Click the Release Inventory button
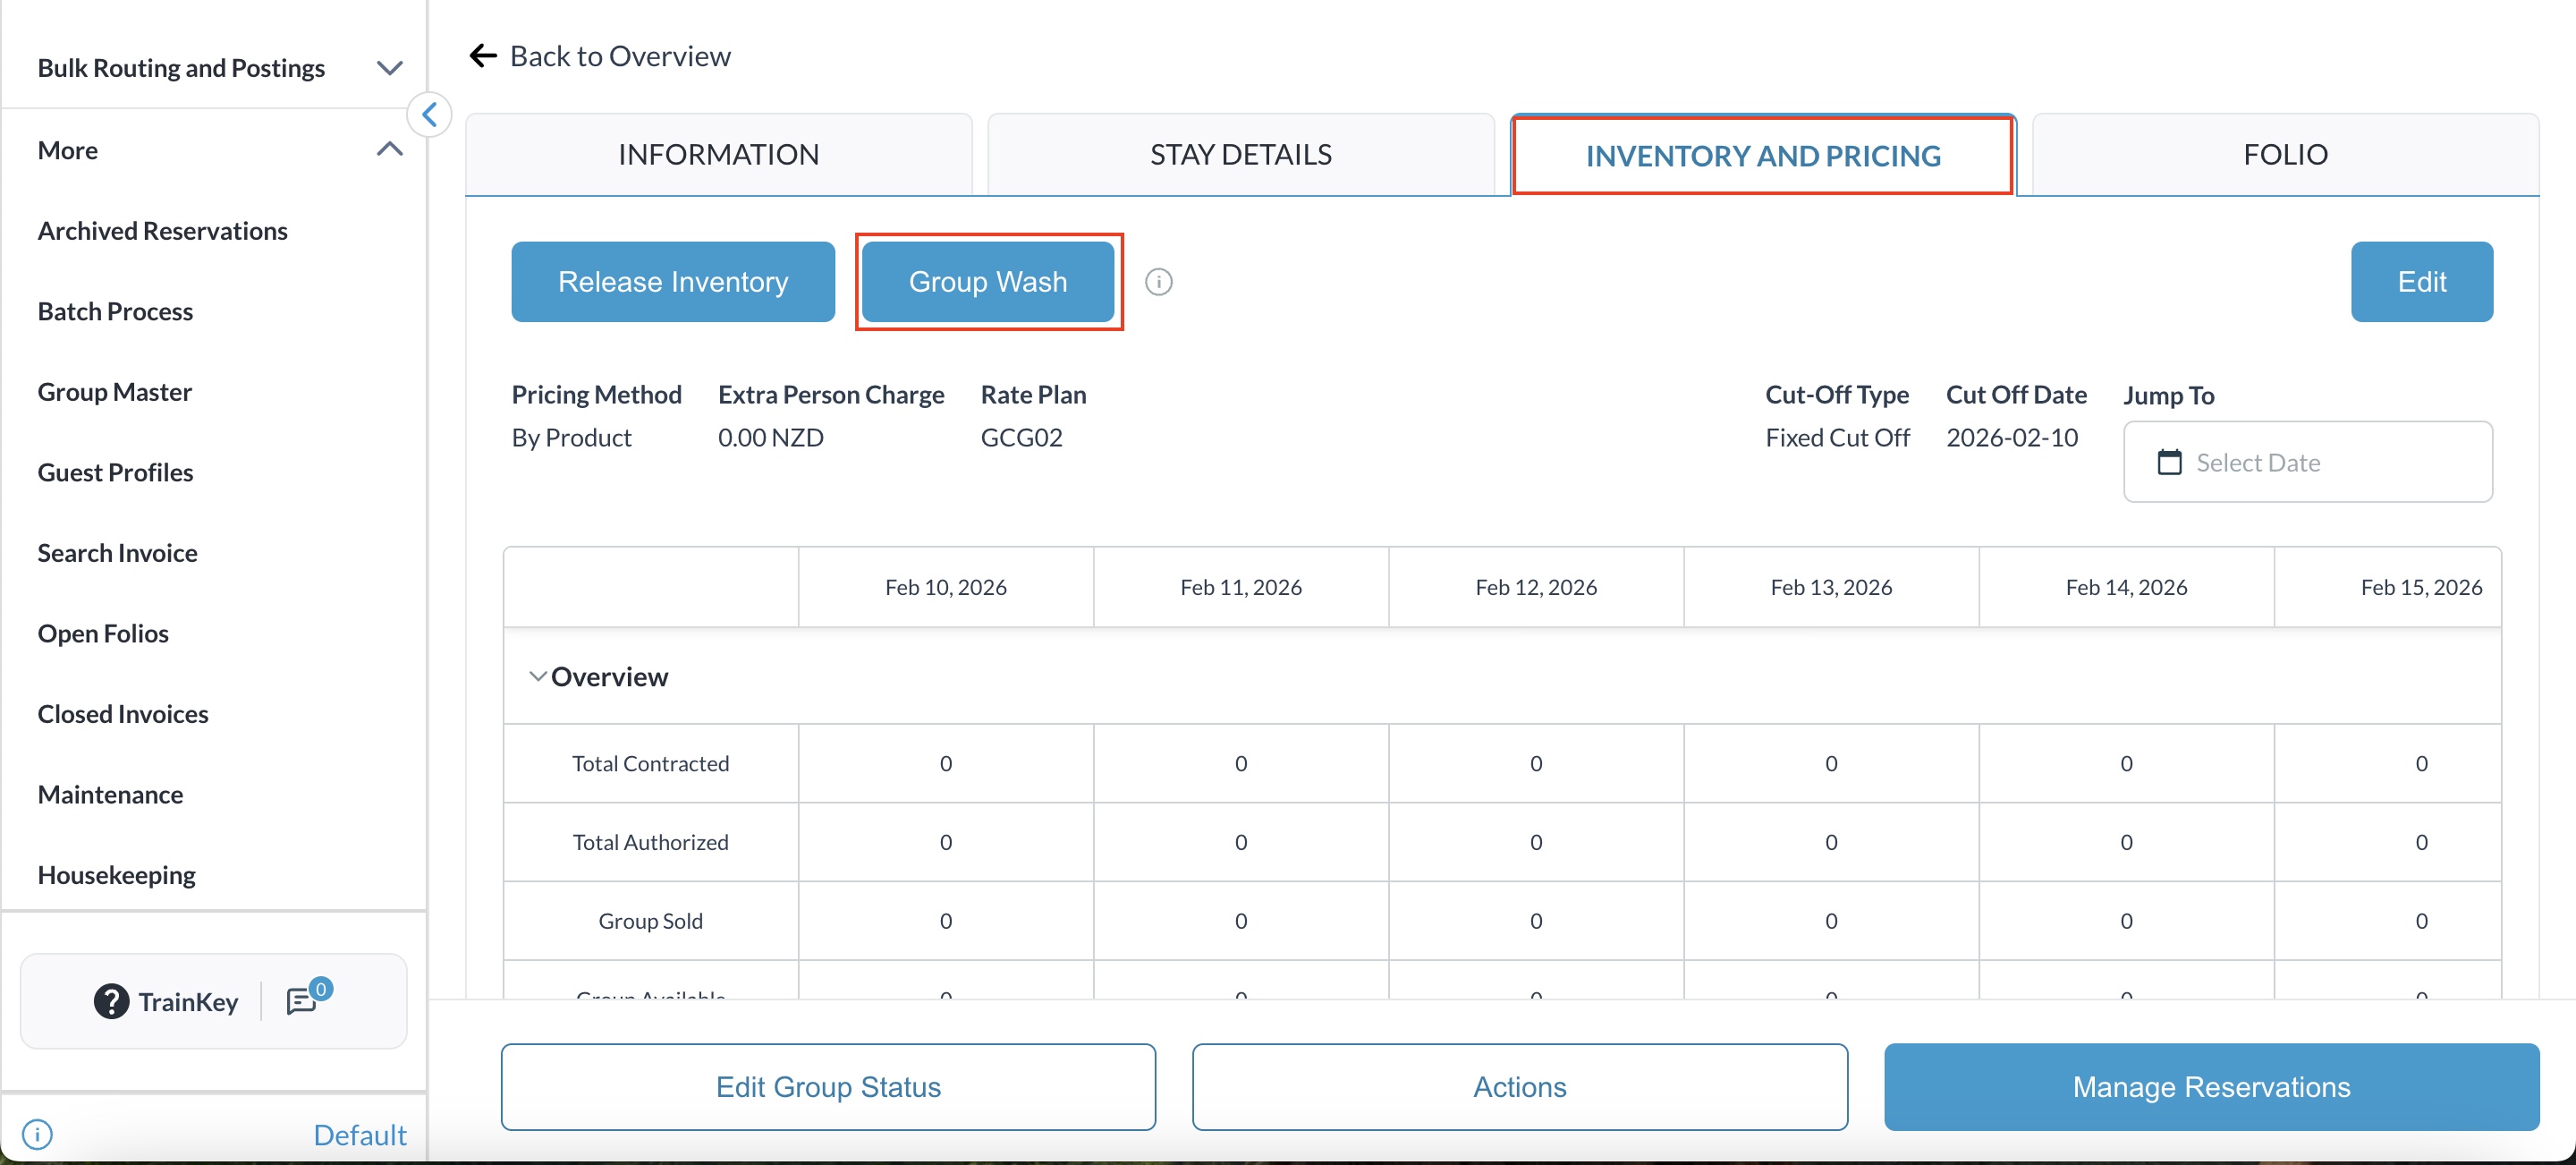Screen dimensions: 2576x1165 [673, 282]
